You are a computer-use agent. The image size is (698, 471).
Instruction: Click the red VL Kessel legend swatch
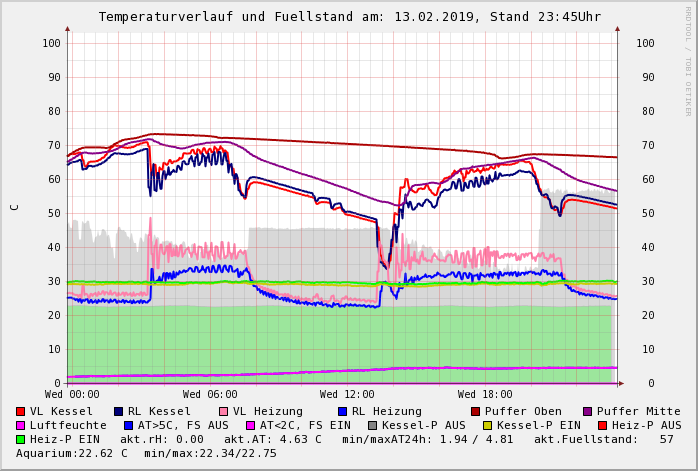(21, 411)
